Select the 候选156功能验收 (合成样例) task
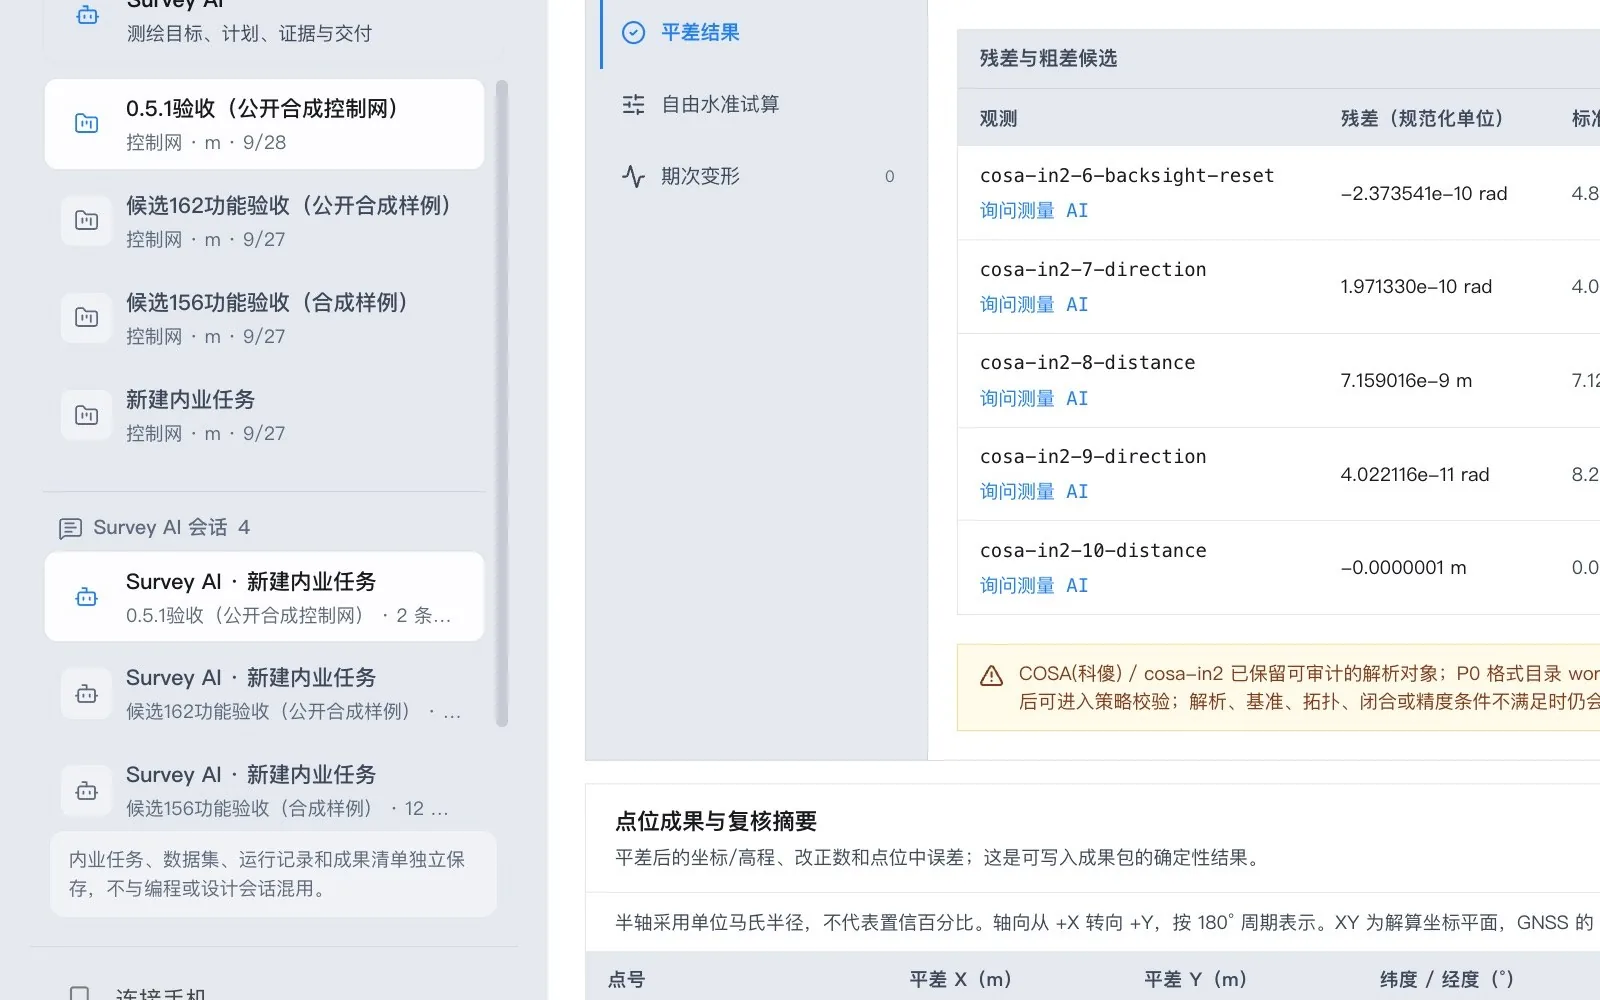Image resolution: width=1600 pixels, height=1000 pixels. coord(264,318)
